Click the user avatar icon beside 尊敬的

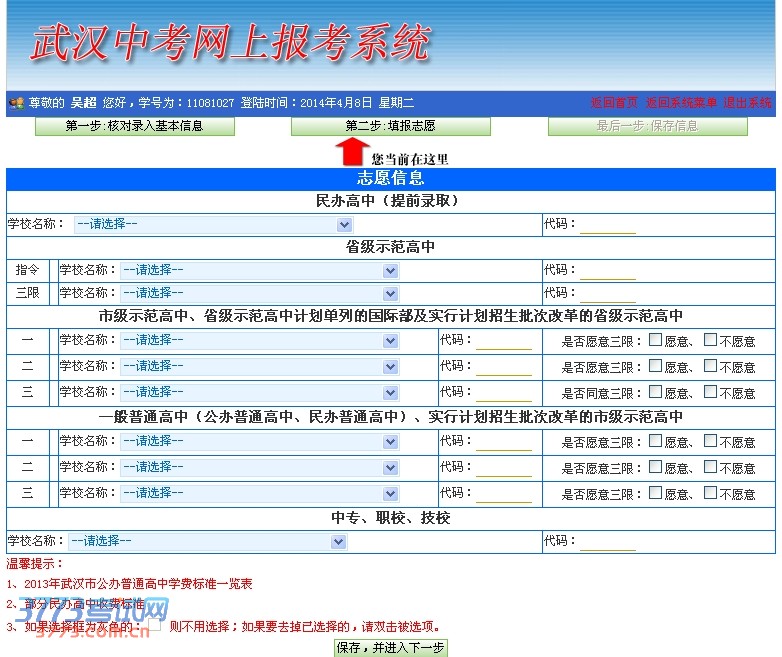coord(16,103)
